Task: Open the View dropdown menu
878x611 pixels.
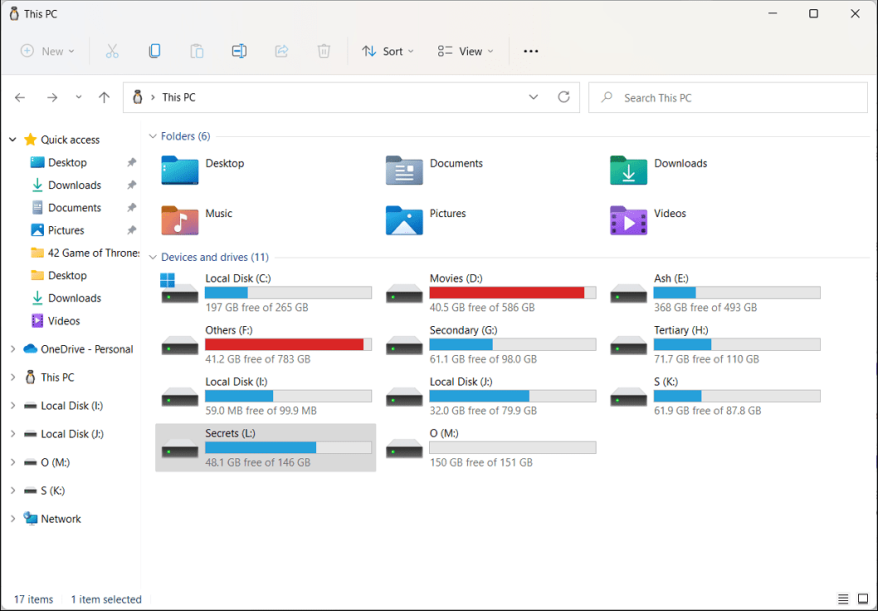Action: click(465, 51)
